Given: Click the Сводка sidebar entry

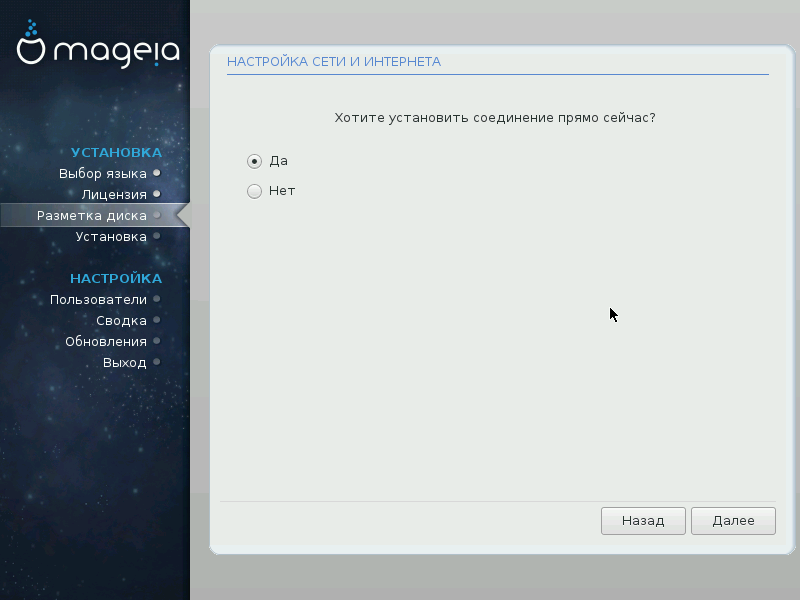Looking at the screenshot, I should pyautogui.click(x=121, y=320).
